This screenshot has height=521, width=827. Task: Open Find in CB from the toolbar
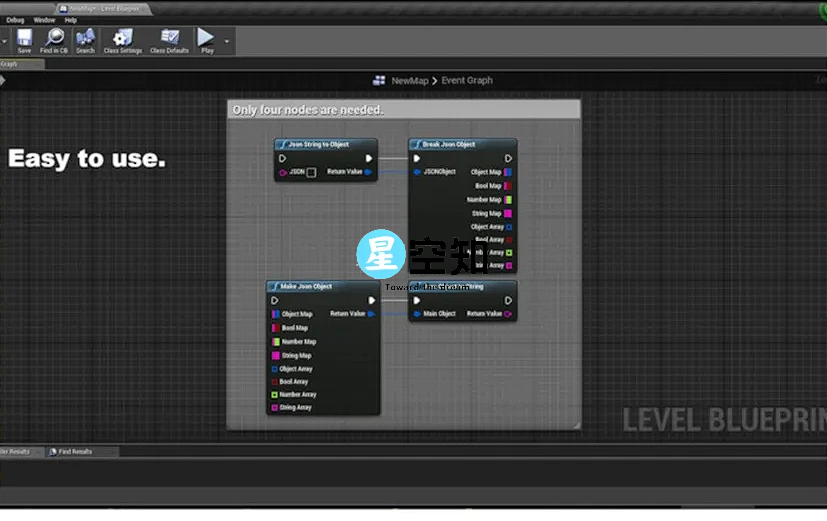pyautogui.click(x=53, y=40)
